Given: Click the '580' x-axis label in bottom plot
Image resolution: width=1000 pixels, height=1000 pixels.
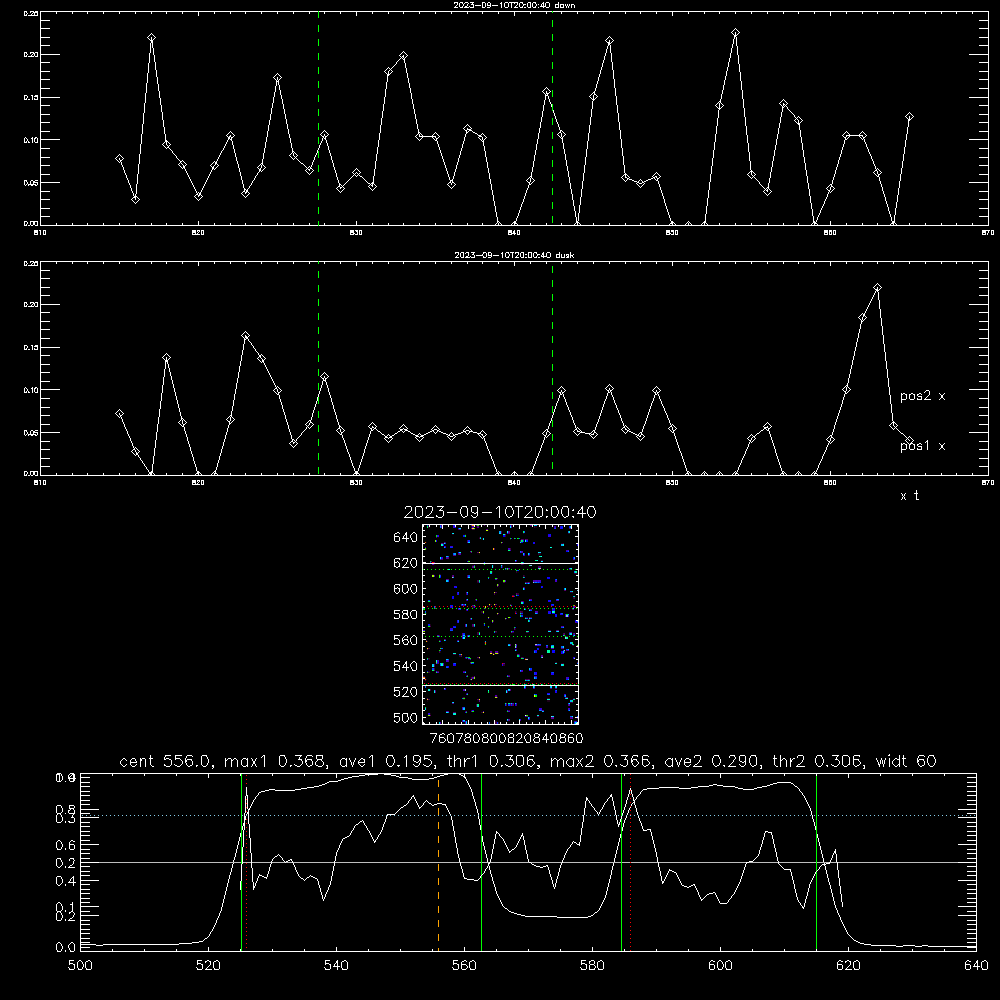Looking at the screenshot, I should (592, 966).
